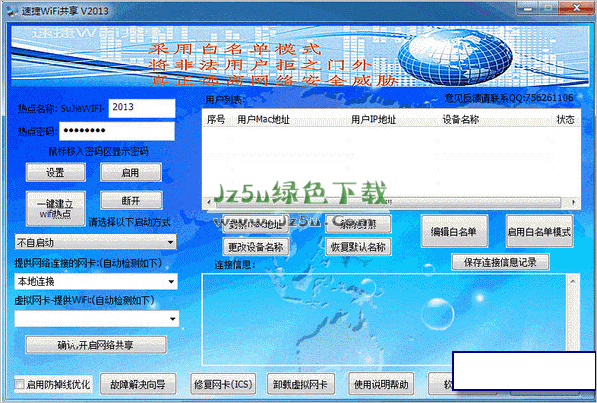The width and height of the screenshot is (597, 403).
Task: Click 恢复默认名称 button
Action: [358, 247]
